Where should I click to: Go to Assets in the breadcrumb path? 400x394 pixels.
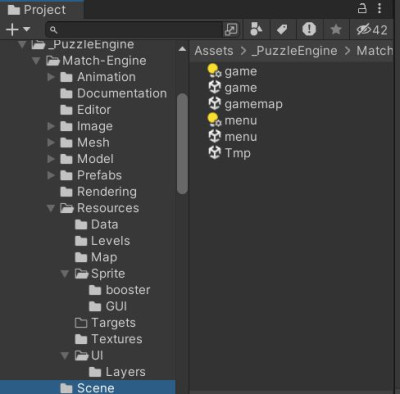pos(214,51)
